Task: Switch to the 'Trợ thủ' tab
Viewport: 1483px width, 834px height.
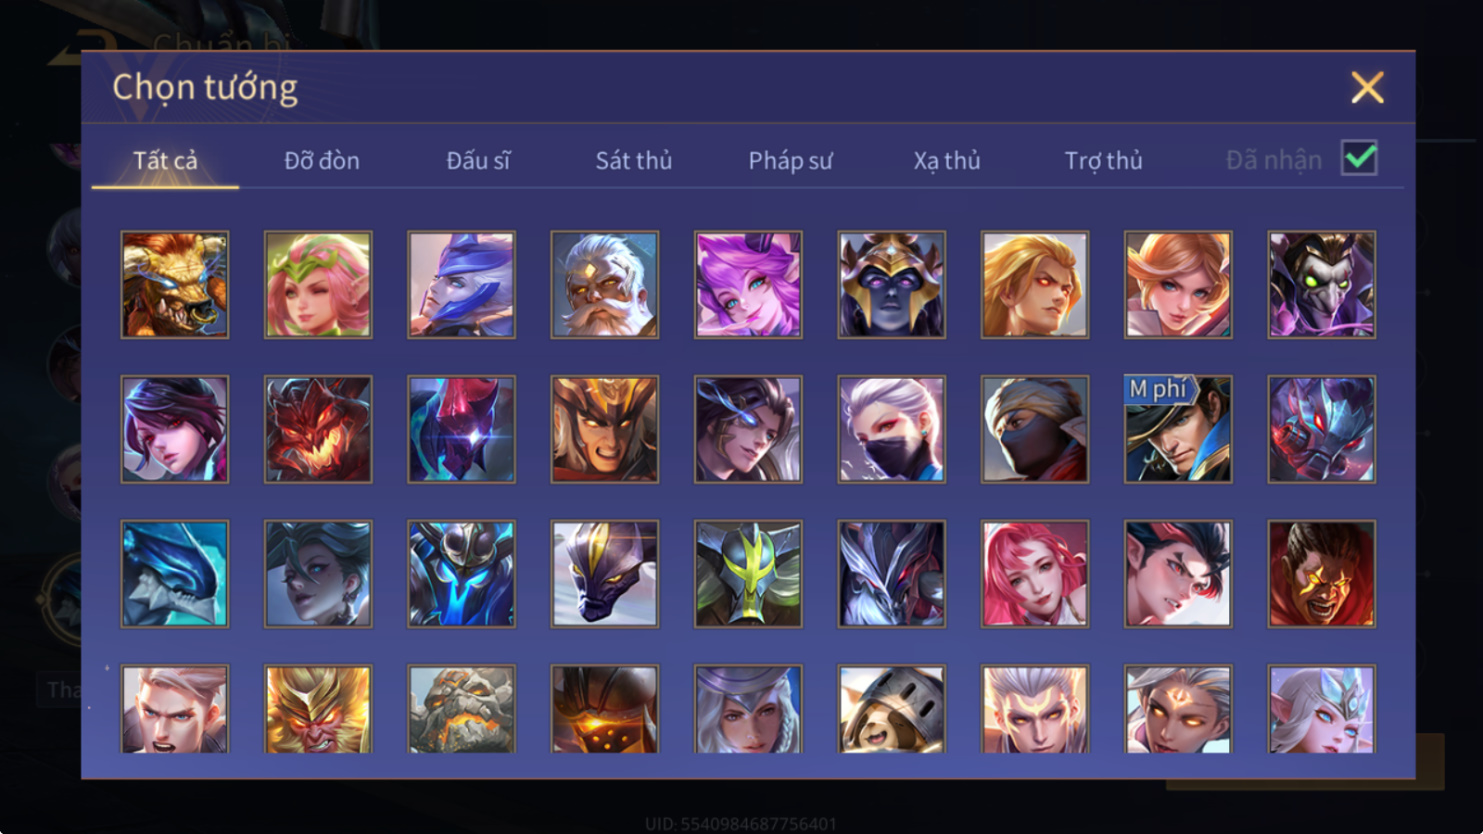Action: (1103, 160)
